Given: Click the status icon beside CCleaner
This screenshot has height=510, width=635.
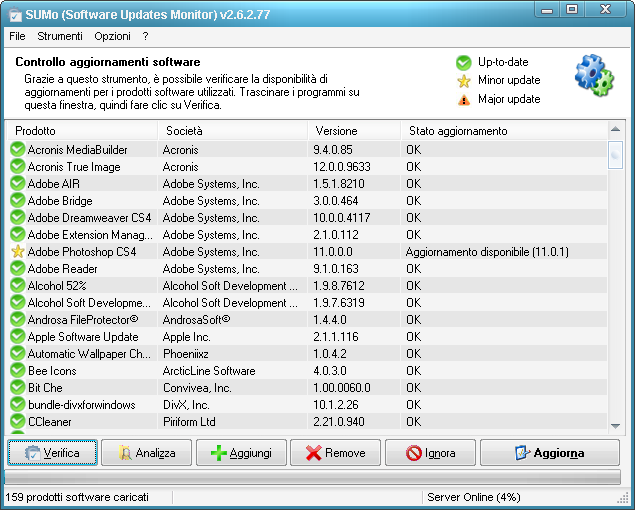Looking at the screenshot, I should 17,422.
